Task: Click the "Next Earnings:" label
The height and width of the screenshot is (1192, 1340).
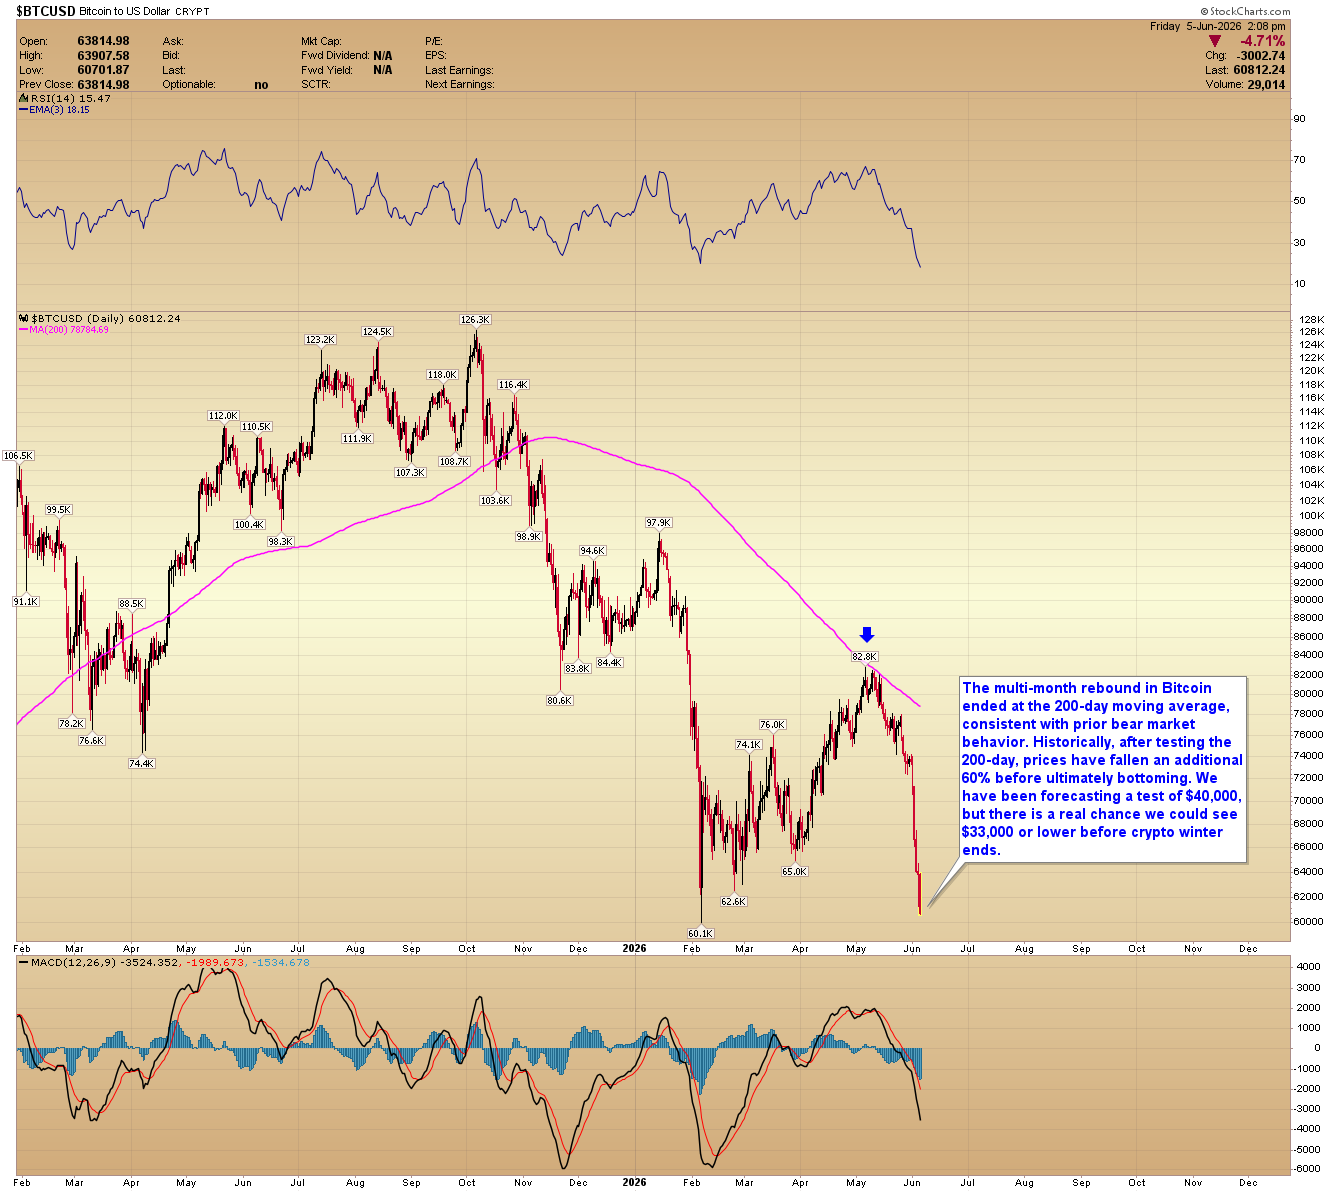Action: (x=460, y=85)
